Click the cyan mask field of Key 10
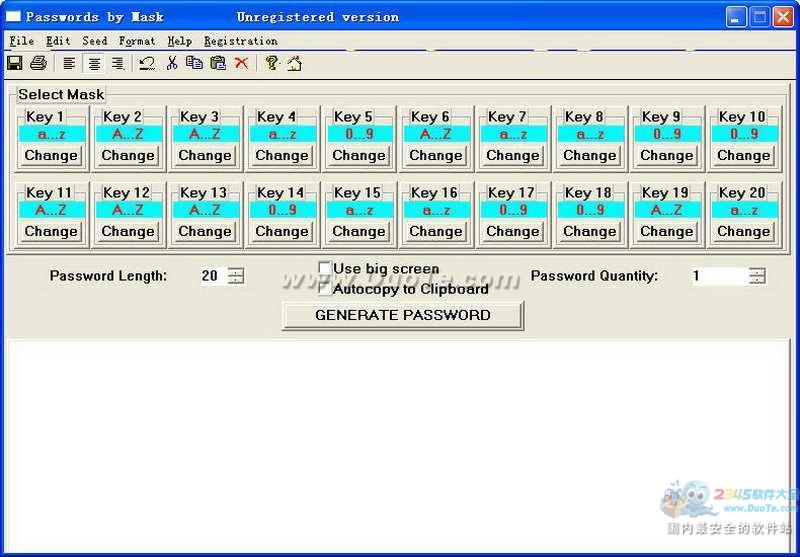Screen dimensions: 800x557 coord(743,134)
